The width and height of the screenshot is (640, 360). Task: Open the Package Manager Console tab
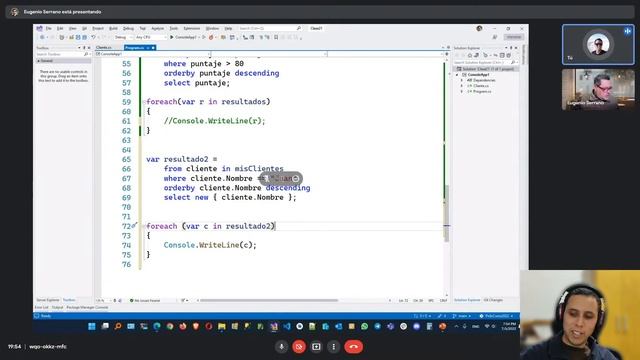coord(87,307)
